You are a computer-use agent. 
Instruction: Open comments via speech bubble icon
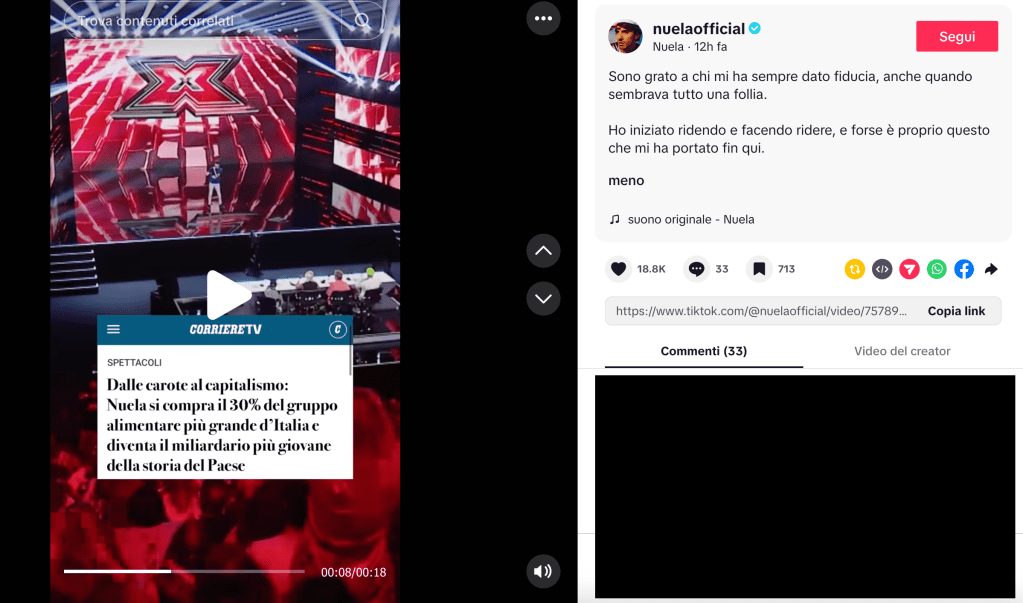(x=696, y=269)
